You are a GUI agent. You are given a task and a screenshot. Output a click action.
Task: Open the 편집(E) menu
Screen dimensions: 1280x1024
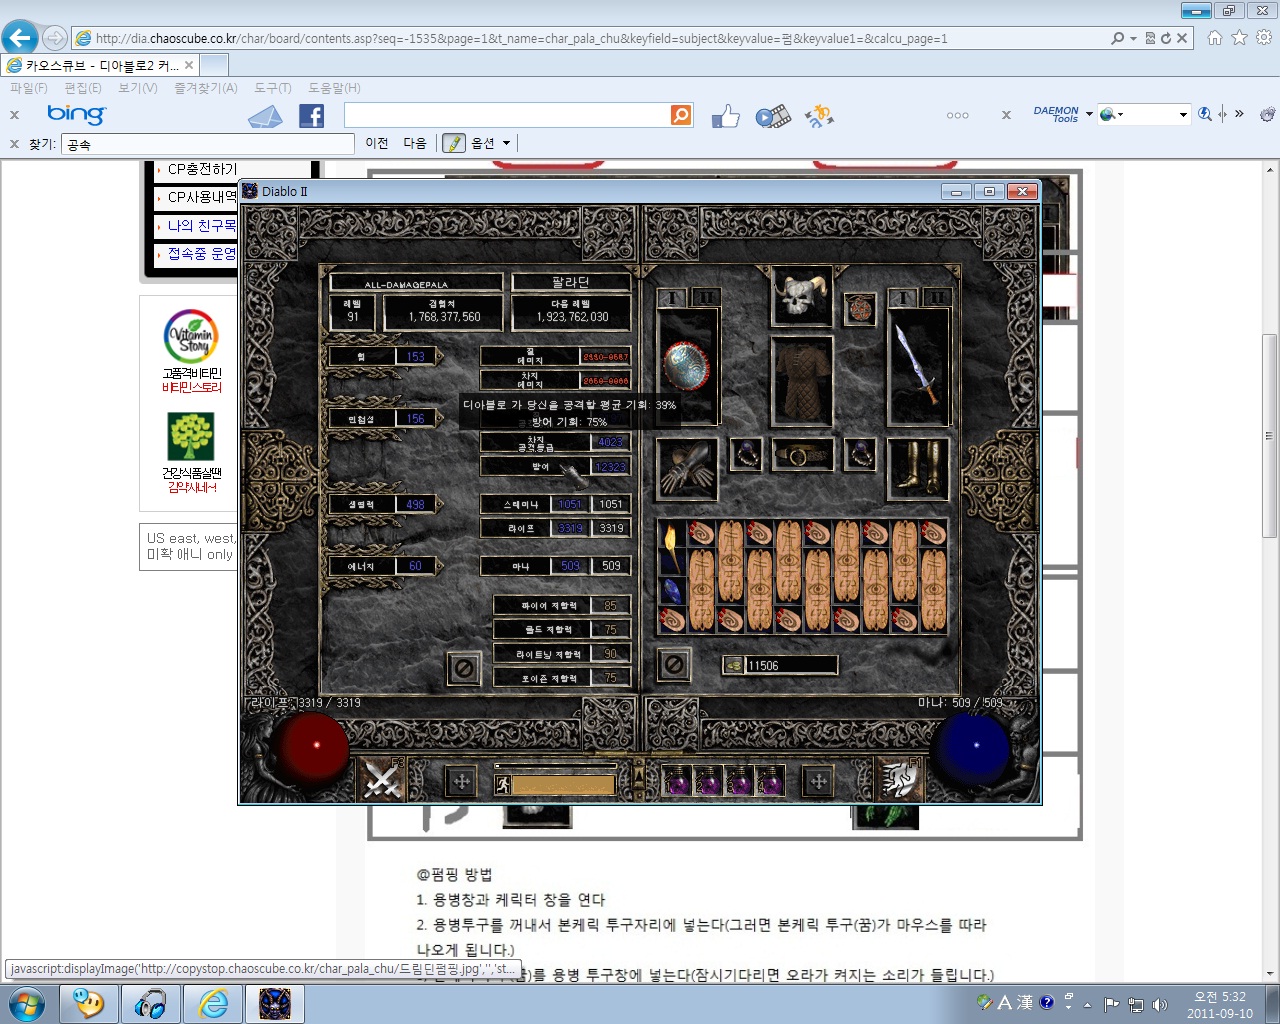pos(83,88)
